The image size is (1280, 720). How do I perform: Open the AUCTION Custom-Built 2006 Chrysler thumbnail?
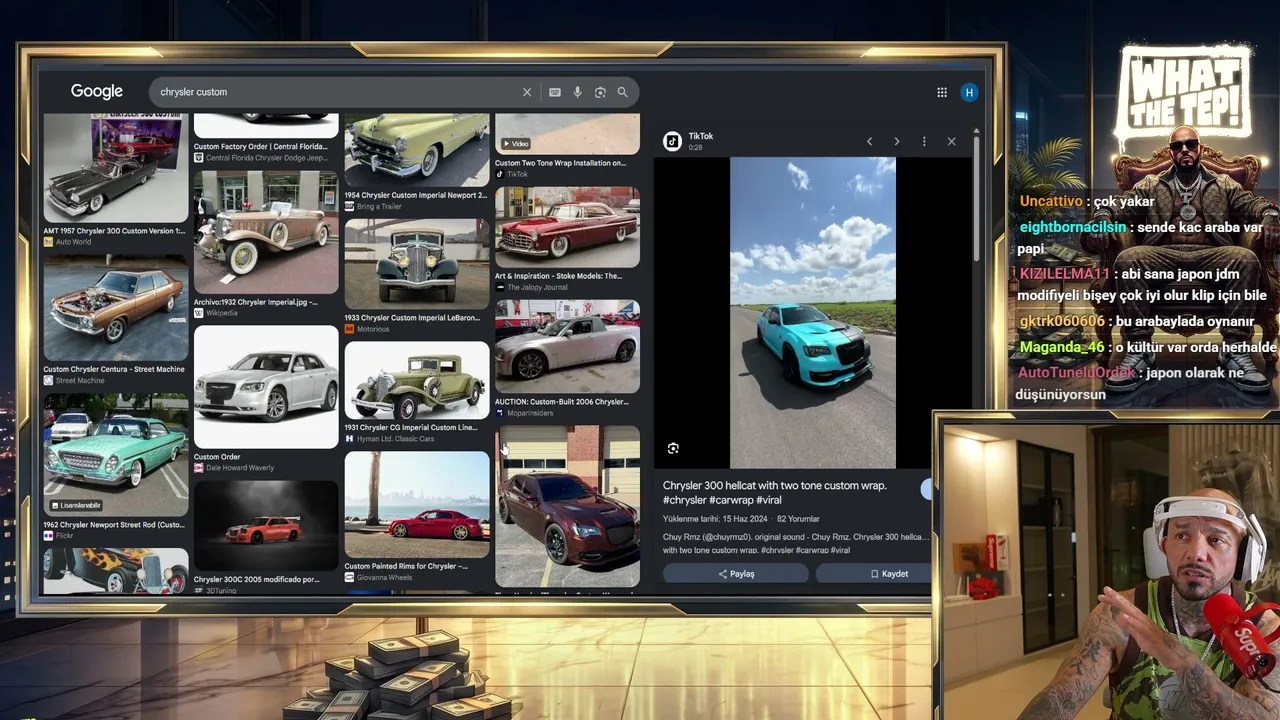coord(567,346)
